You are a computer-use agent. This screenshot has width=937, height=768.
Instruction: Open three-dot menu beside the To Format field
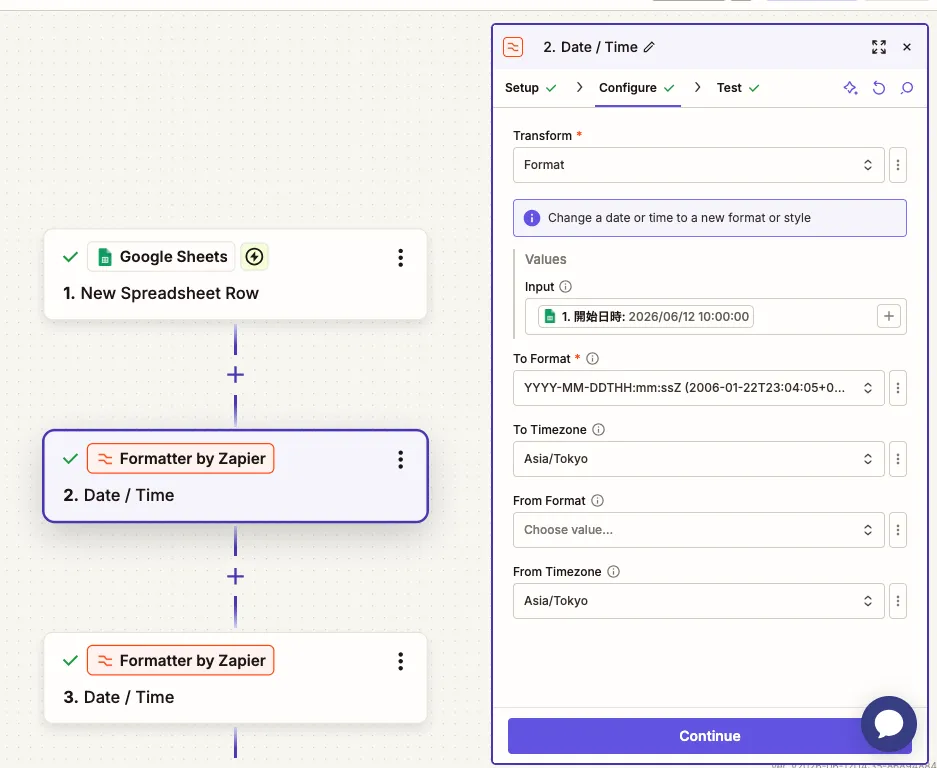pos(898,388)
